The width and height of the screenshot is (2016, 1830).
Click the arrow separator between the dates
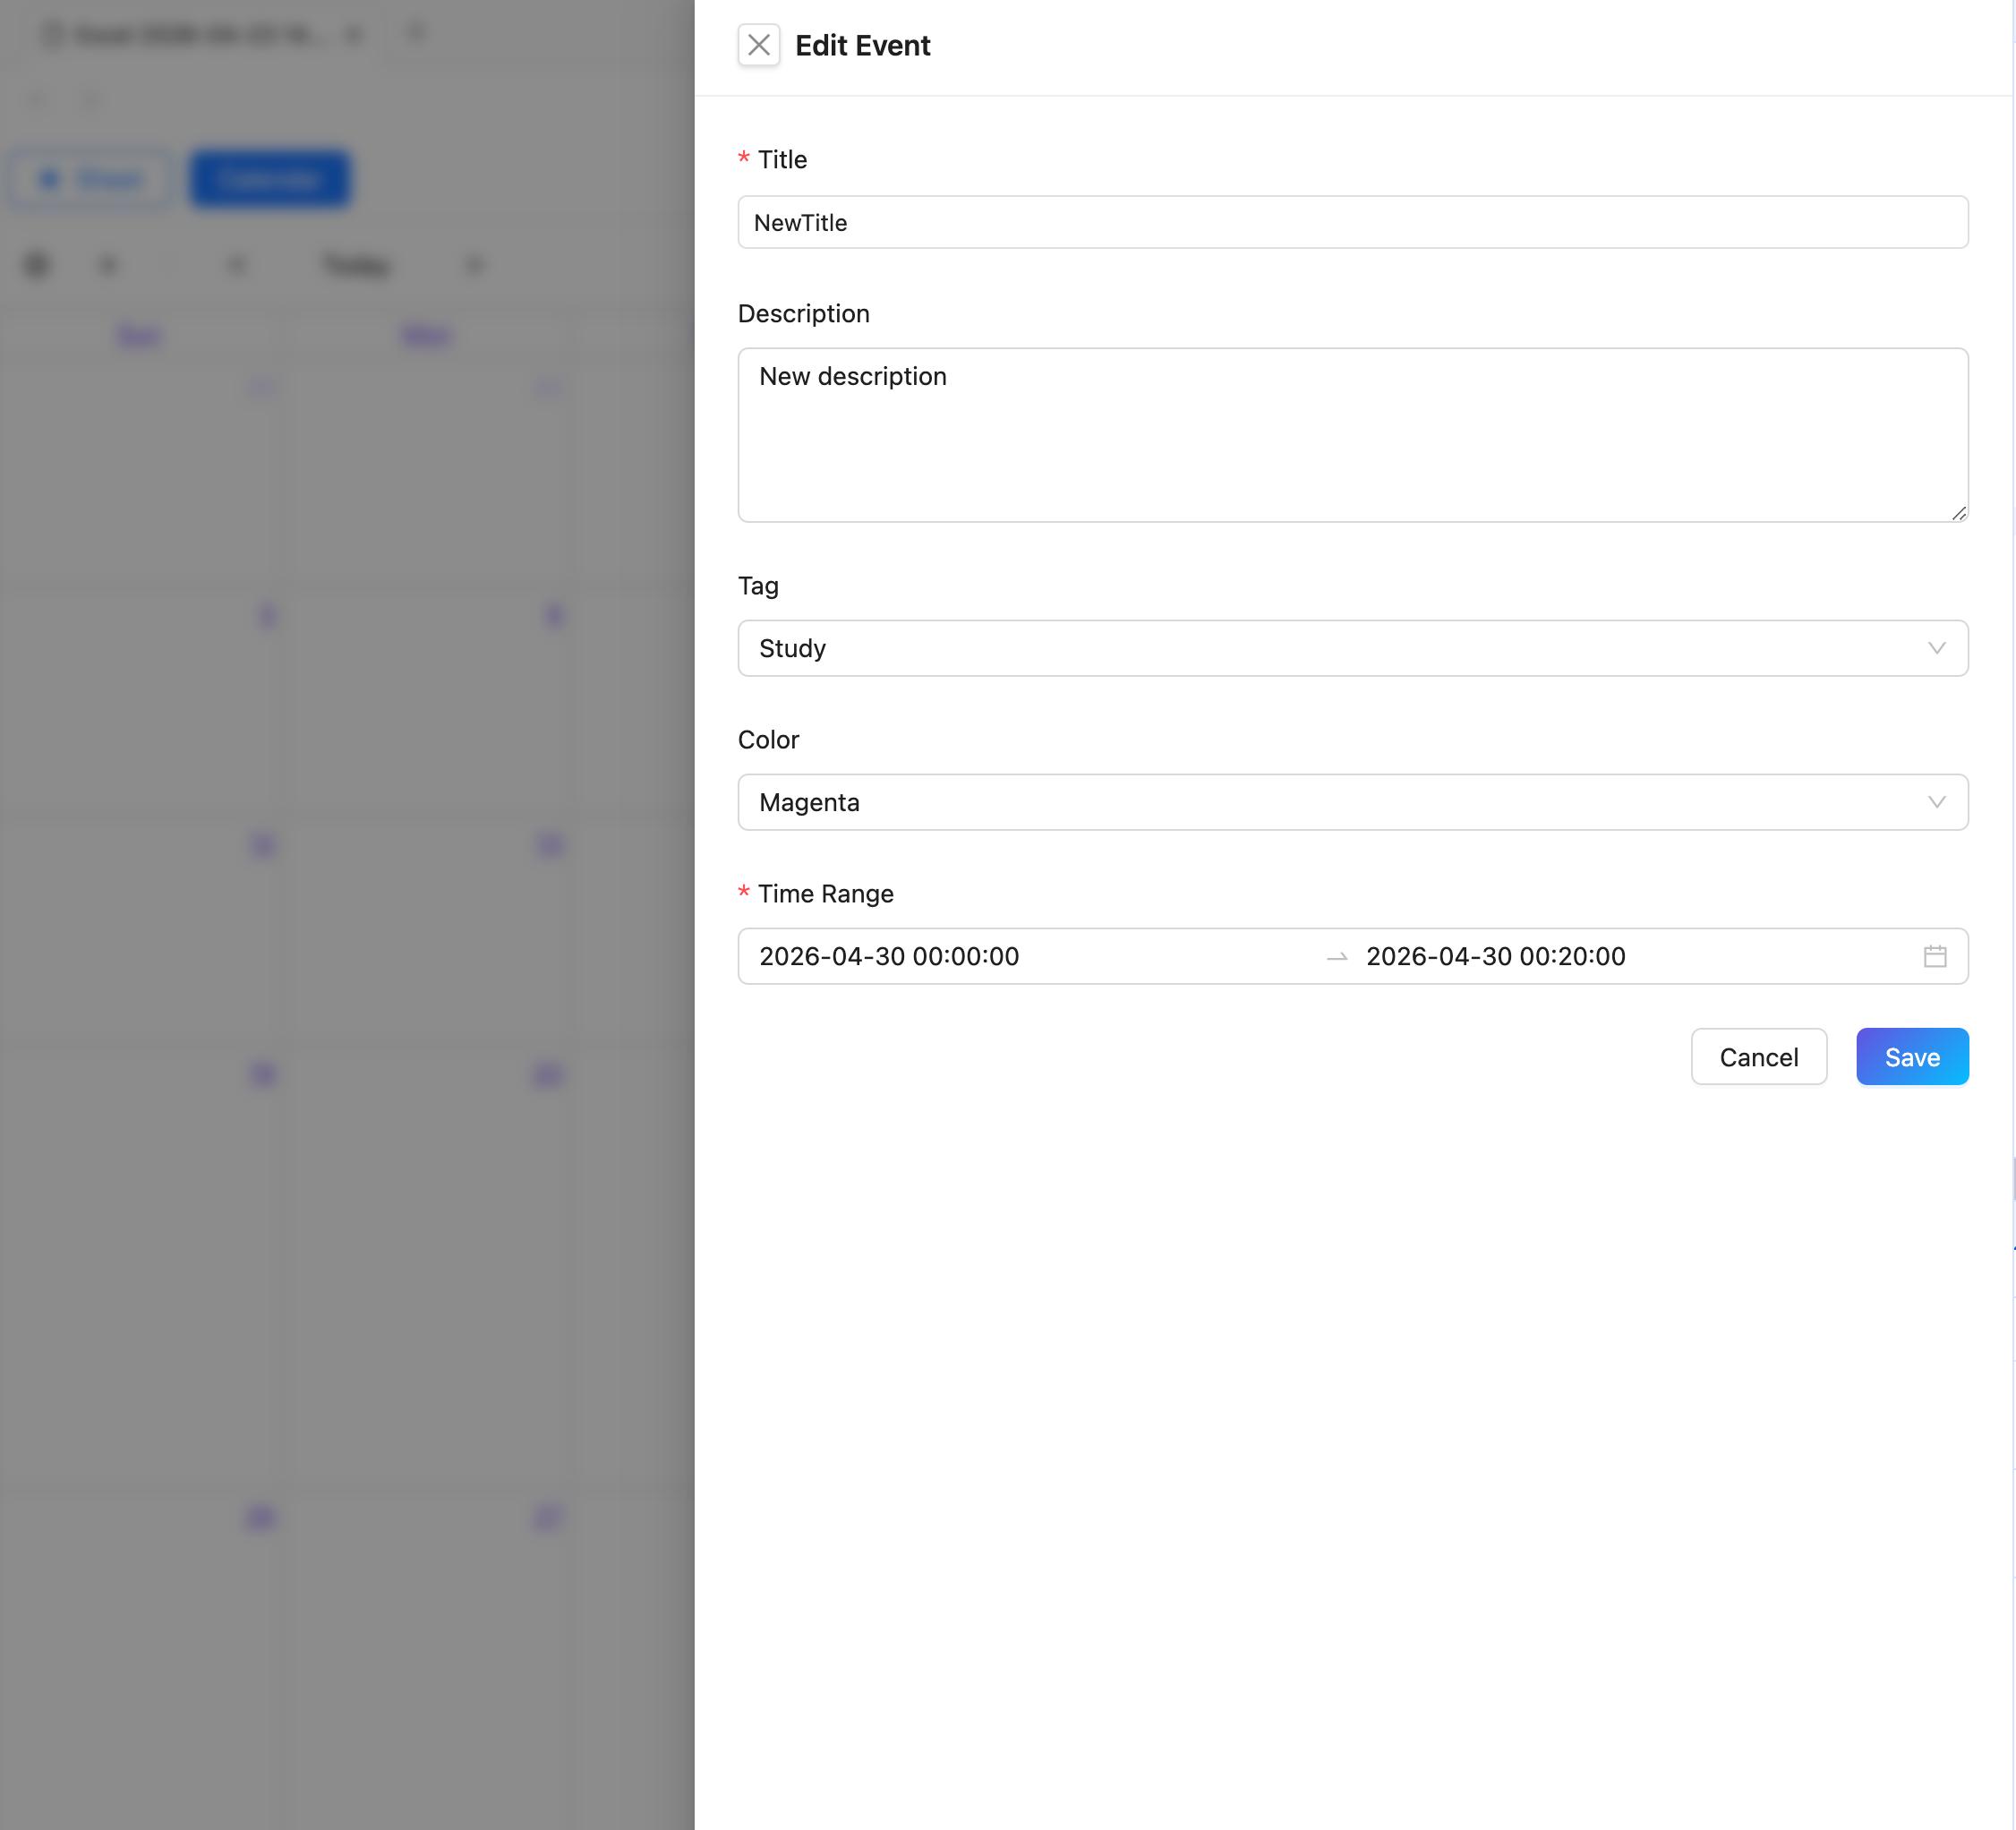(x=1336, y=957)
